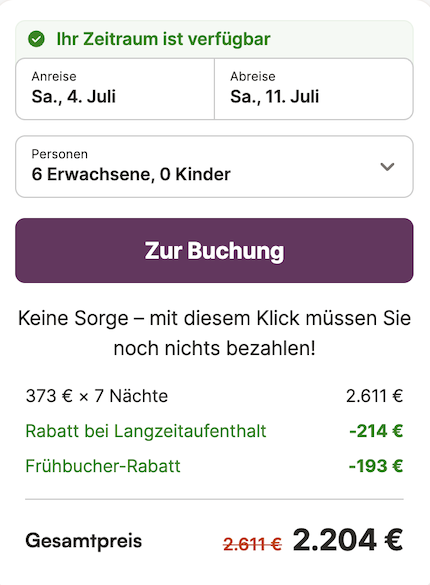Image resolution: width=430 pixels, height=585 pixels.
Task: Select the -214 € discount amount
Action: [x=376, y=431]
